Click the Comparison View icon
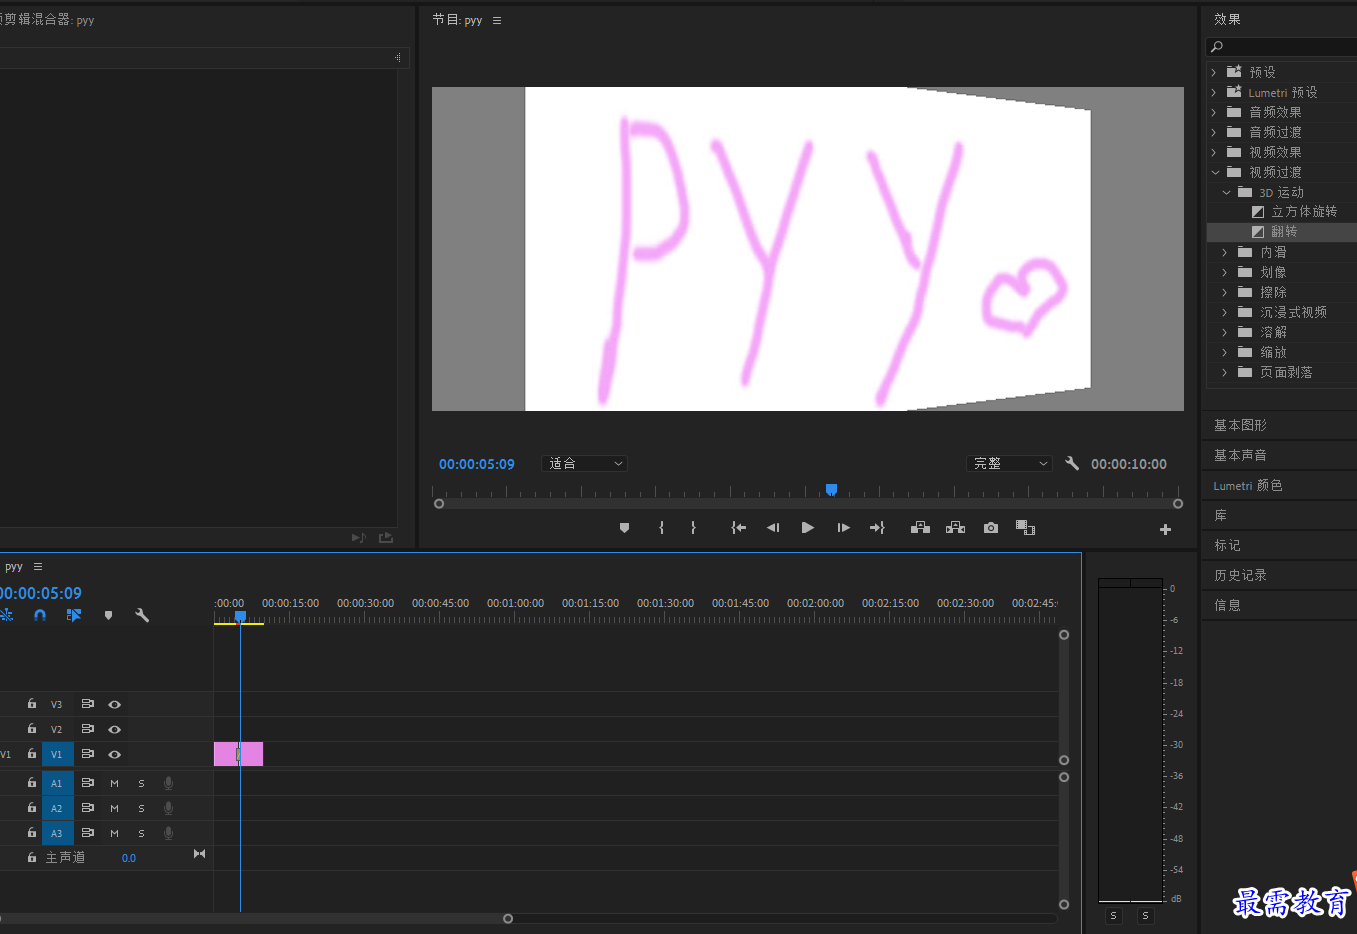1357x934 pixels. (x=1025, y=528)
